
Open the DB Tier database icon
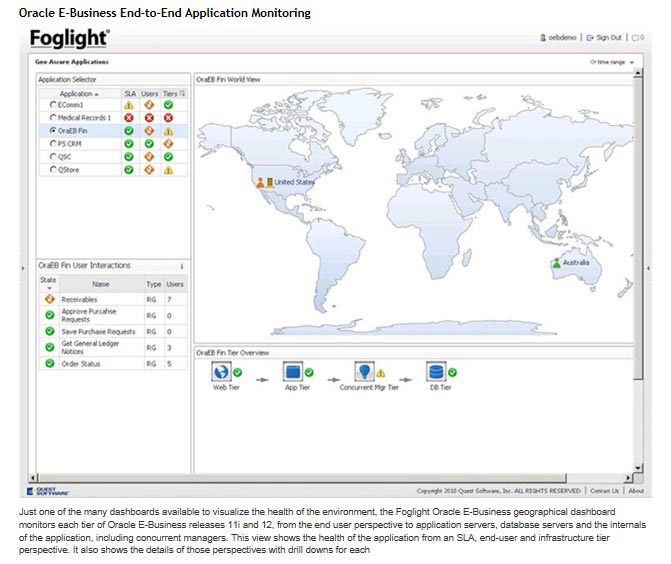point(436,371)
